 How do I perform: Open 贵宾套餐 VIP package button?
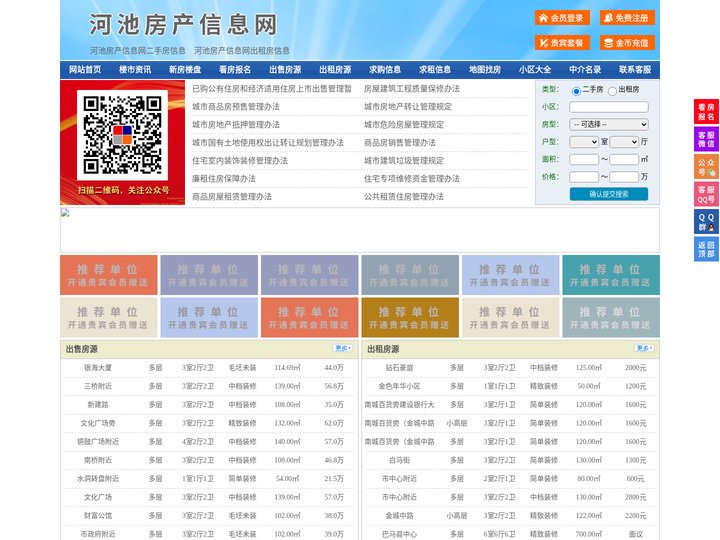(x=562, y=43)
